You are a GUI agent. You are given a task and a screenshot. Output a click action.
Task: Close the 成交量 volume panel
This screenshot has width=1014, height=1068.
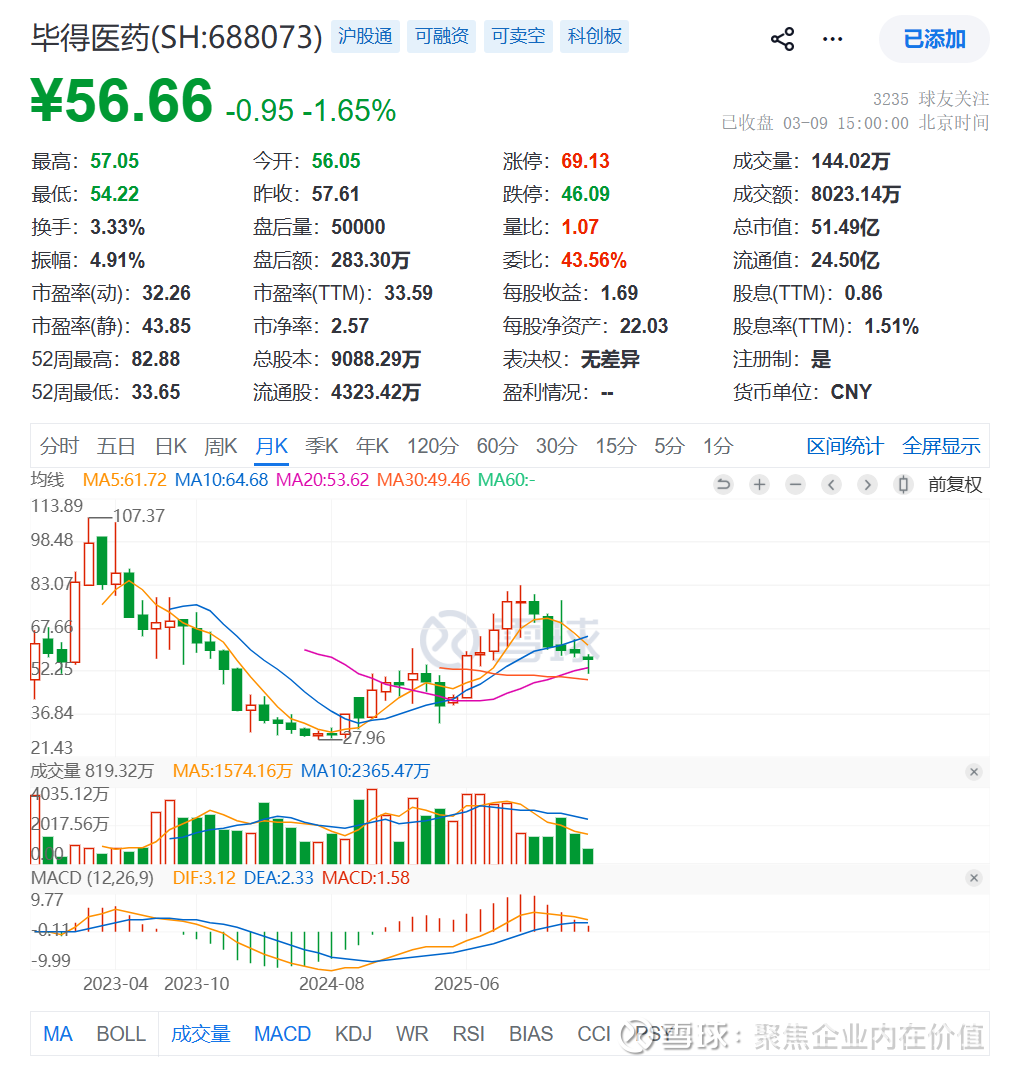tap(974, 772)
